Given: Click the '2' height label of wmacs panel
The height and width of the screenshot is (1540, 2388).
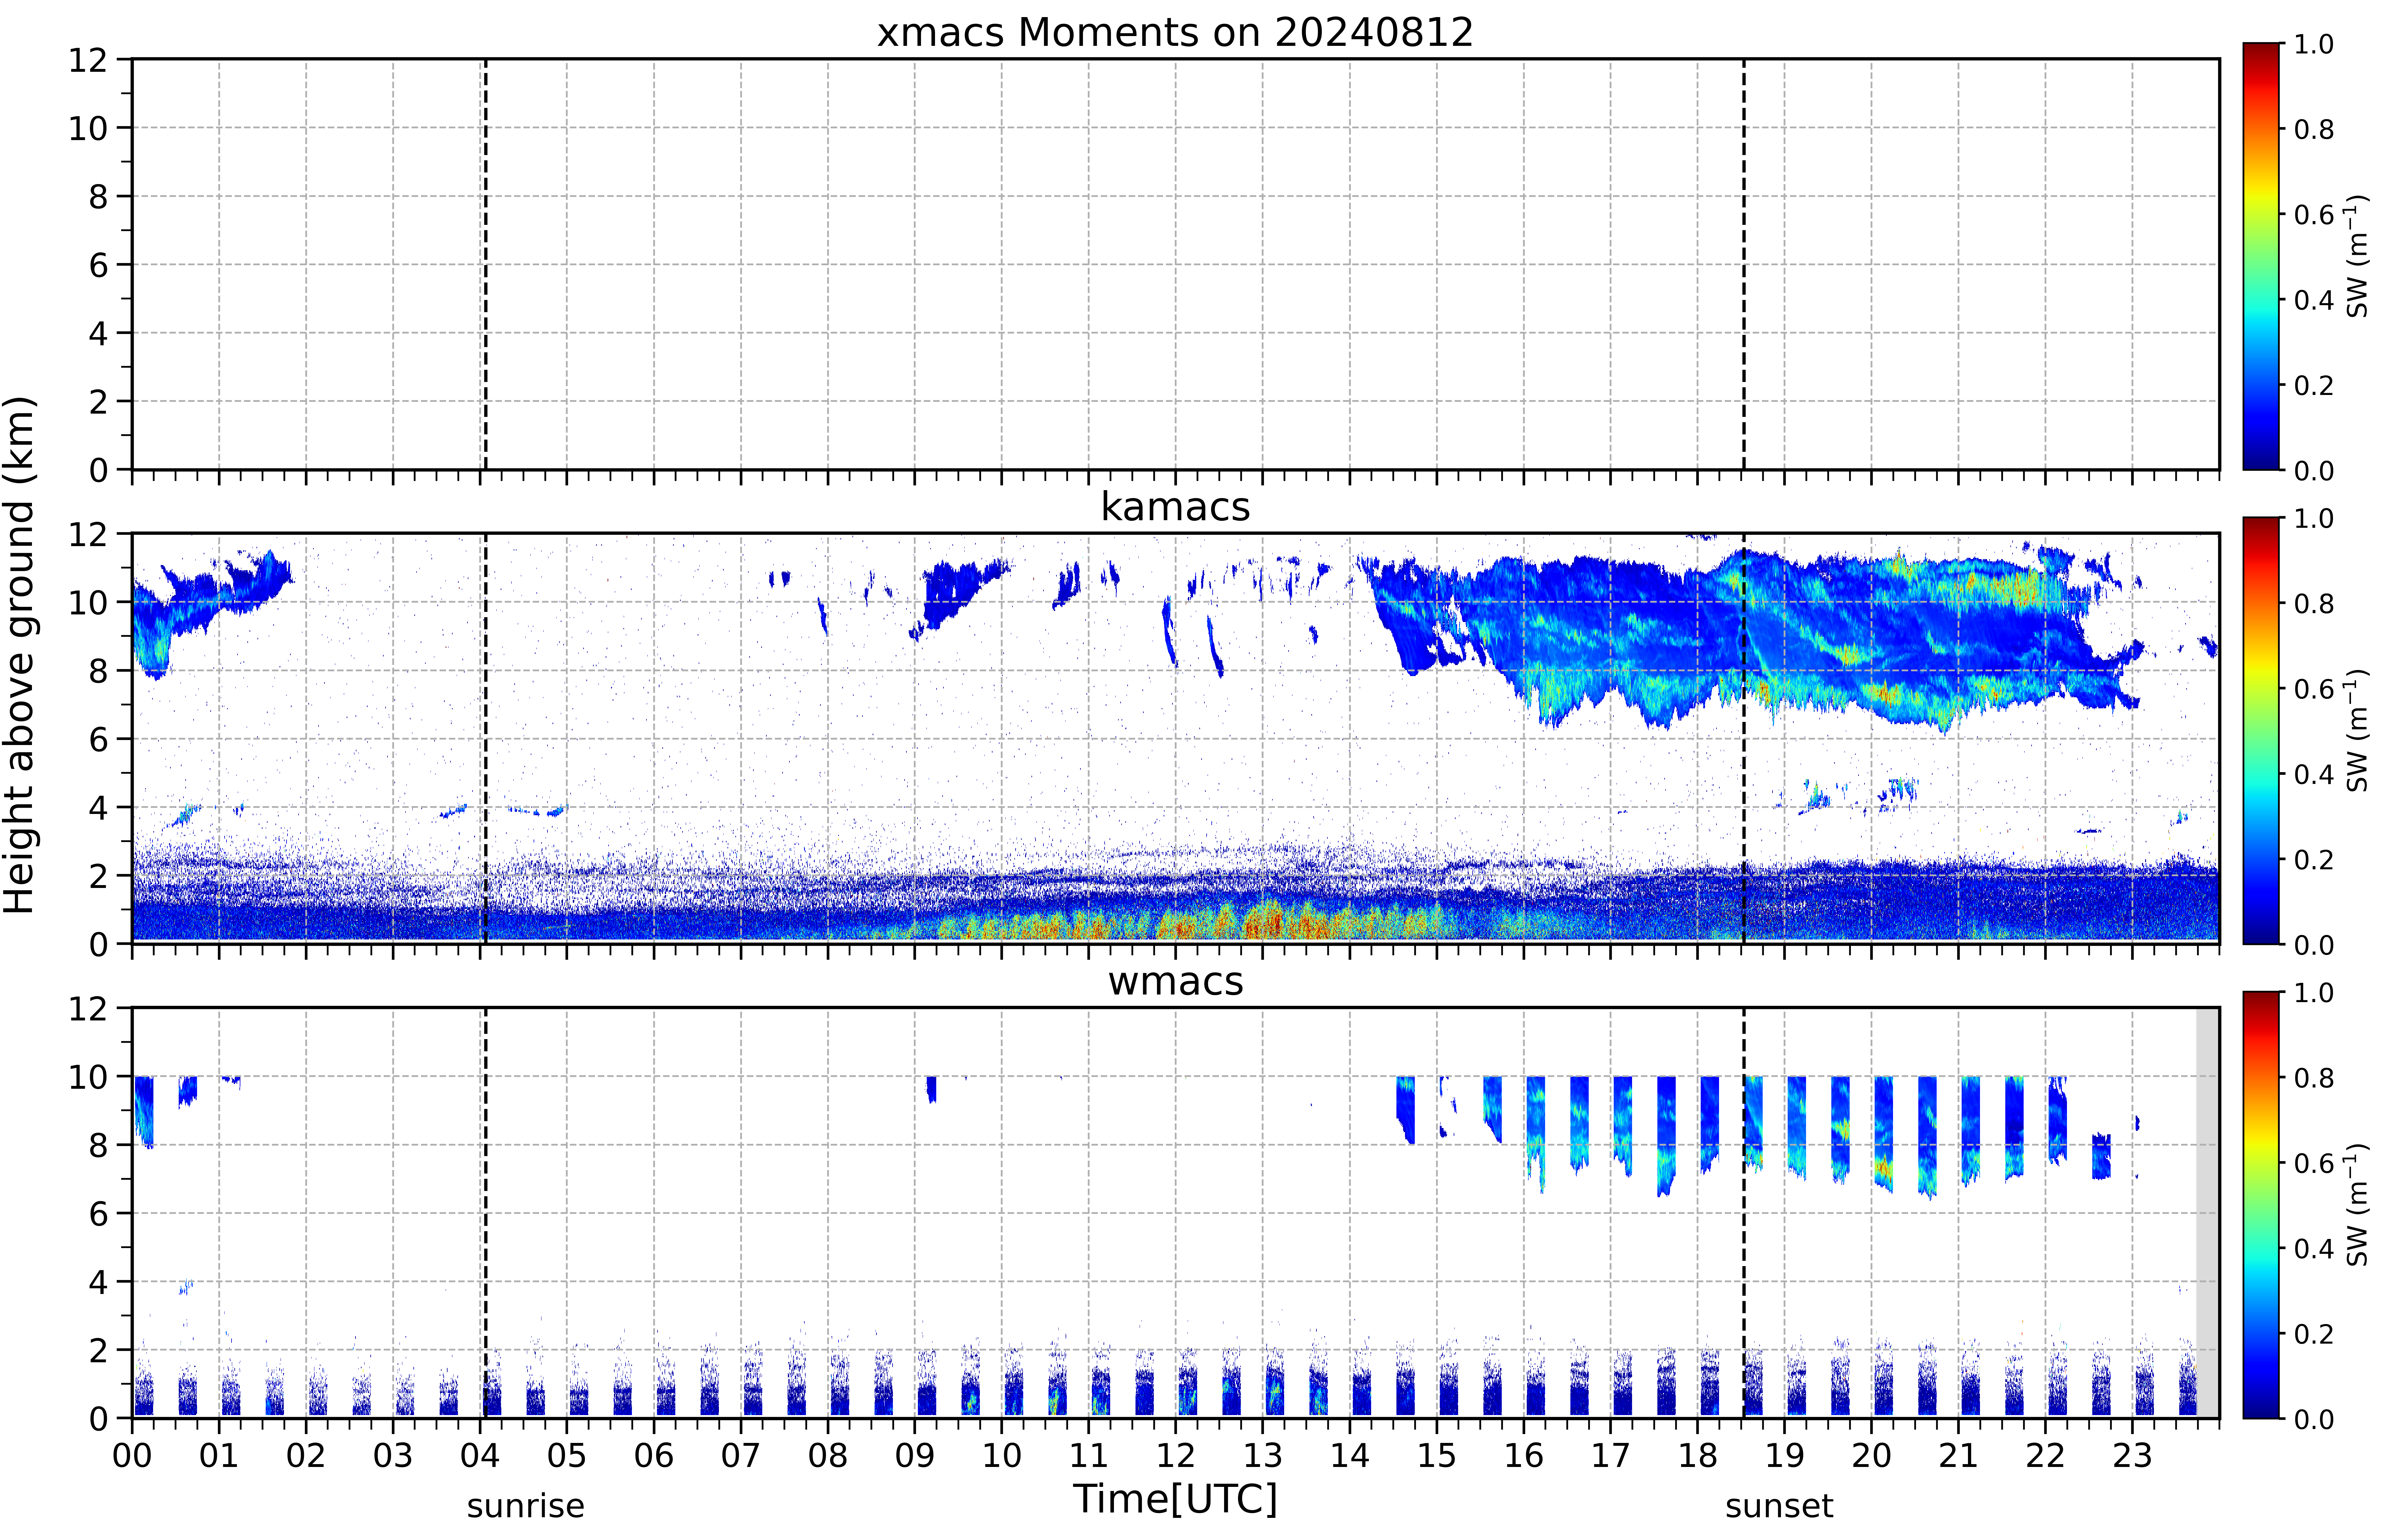Looking at the screenshot, I should tap(98, 1351).
